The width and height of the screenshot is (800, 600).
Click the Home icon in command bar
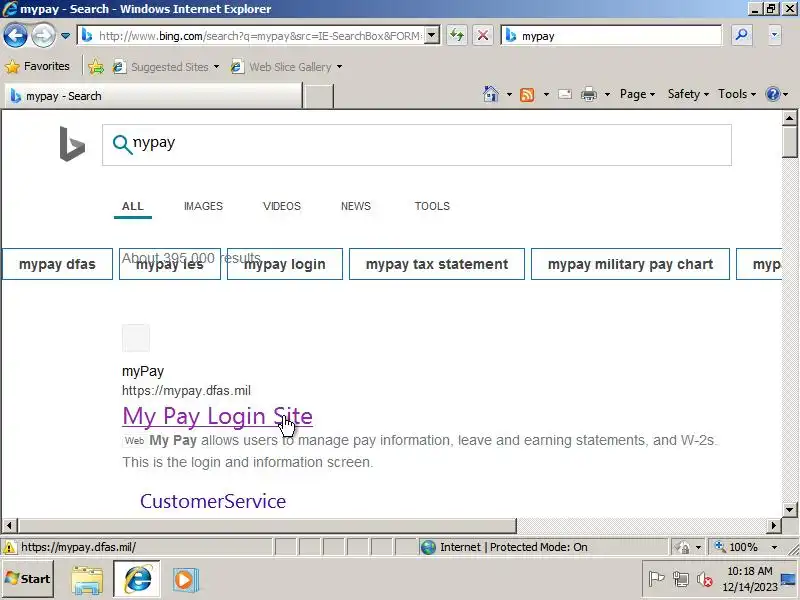click(490, 94)
